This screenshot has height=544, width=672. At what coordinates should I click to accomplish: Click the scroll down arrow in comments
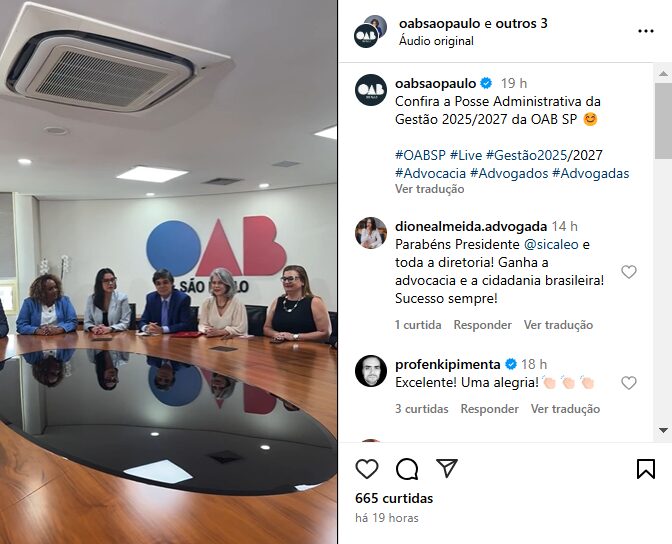click(x=663, y=430)
